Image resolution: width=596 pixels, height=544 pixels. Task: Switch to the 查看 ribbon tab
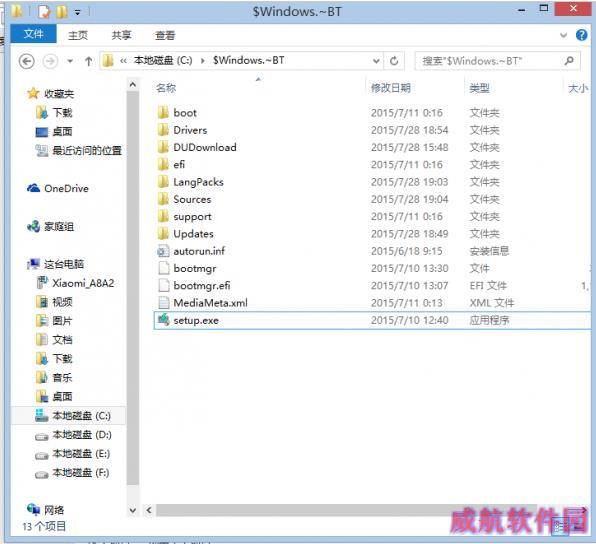tap(165, 35)
